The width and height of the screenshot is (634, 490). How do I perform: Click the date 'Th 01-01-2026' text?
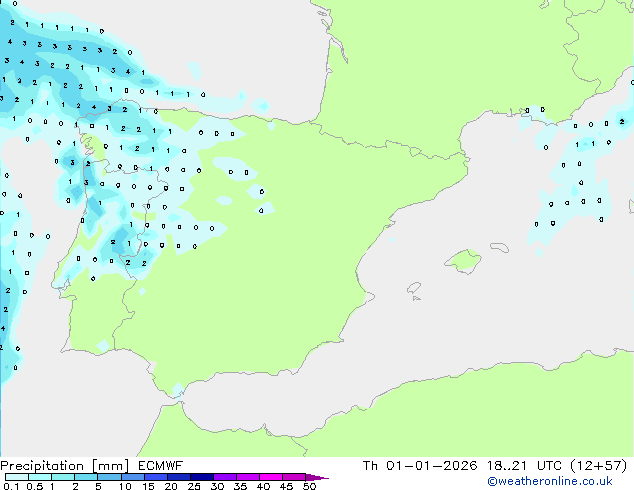[420, 466]
